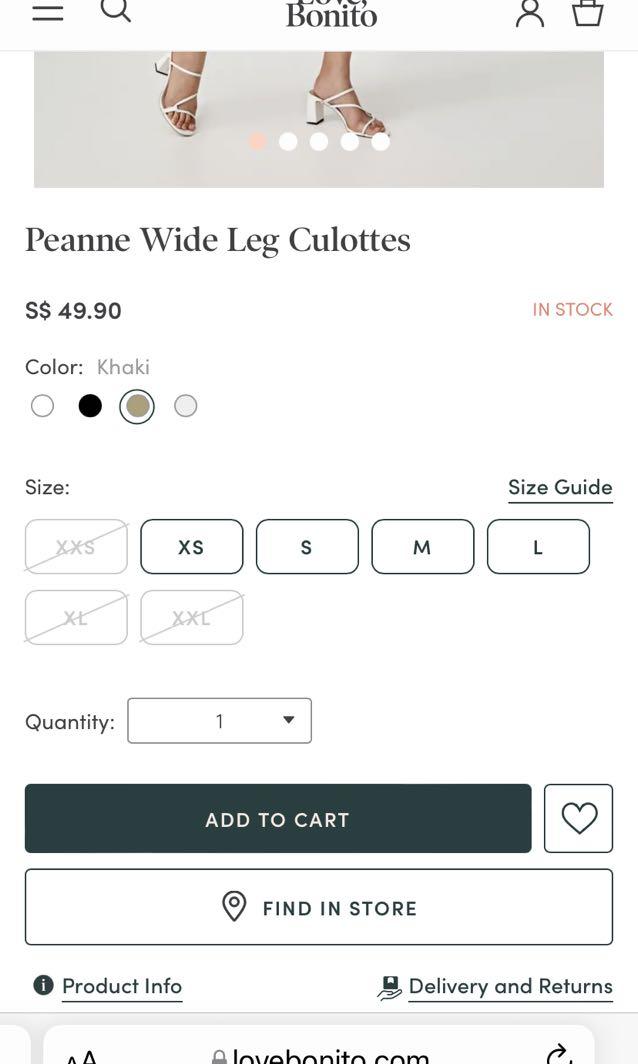The width and height of the screenshot is (638, 1064).
Task: Add item to wishlist with heart icon
Action: pyautogui.click(x=578, y=818)
